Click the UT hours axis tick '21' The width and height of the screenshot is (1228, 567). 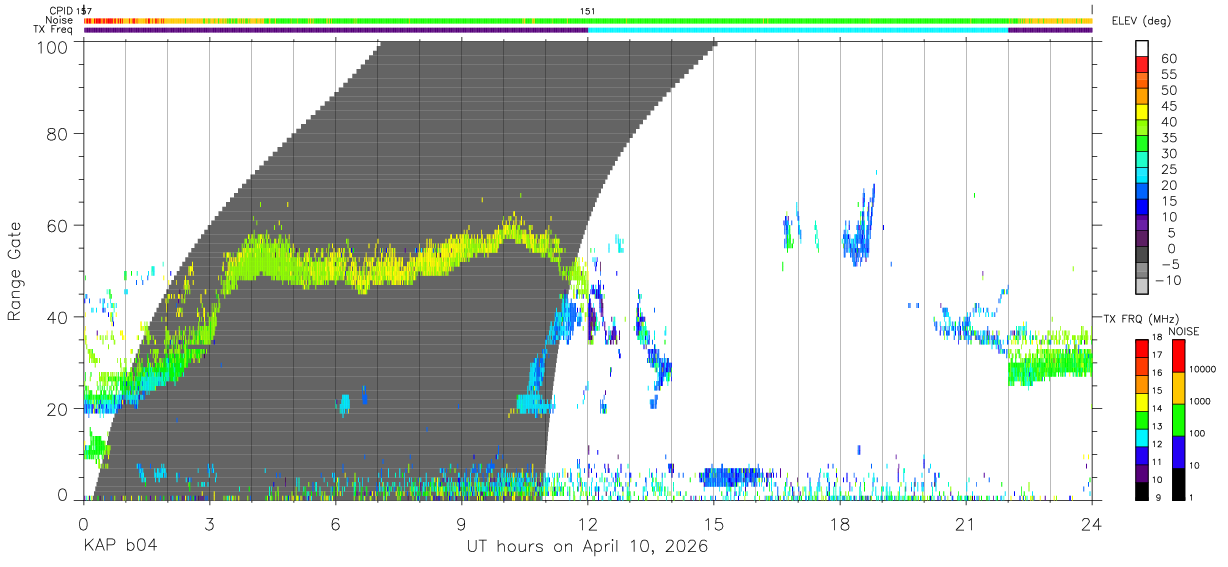coord(966,523)
